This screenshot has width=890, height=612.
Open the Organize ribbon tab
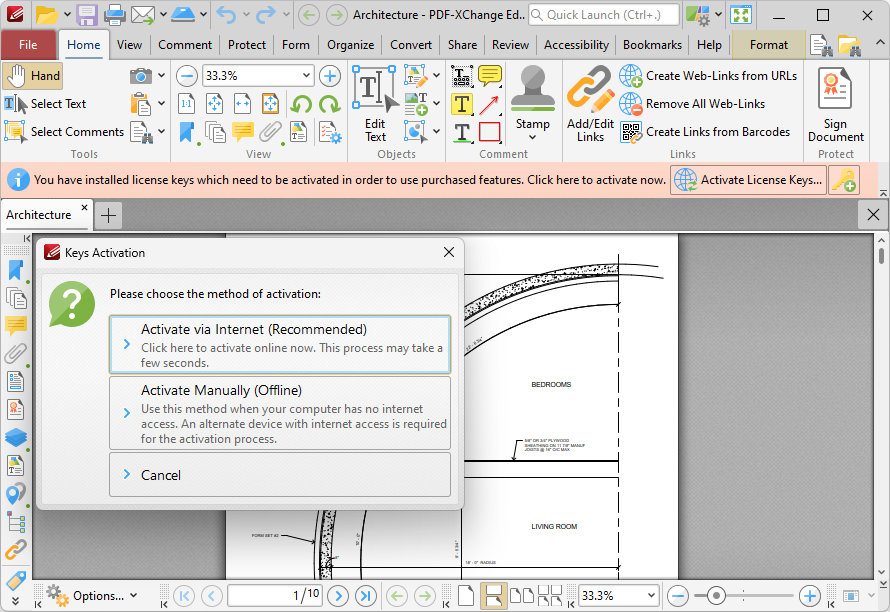pos(350,45)
